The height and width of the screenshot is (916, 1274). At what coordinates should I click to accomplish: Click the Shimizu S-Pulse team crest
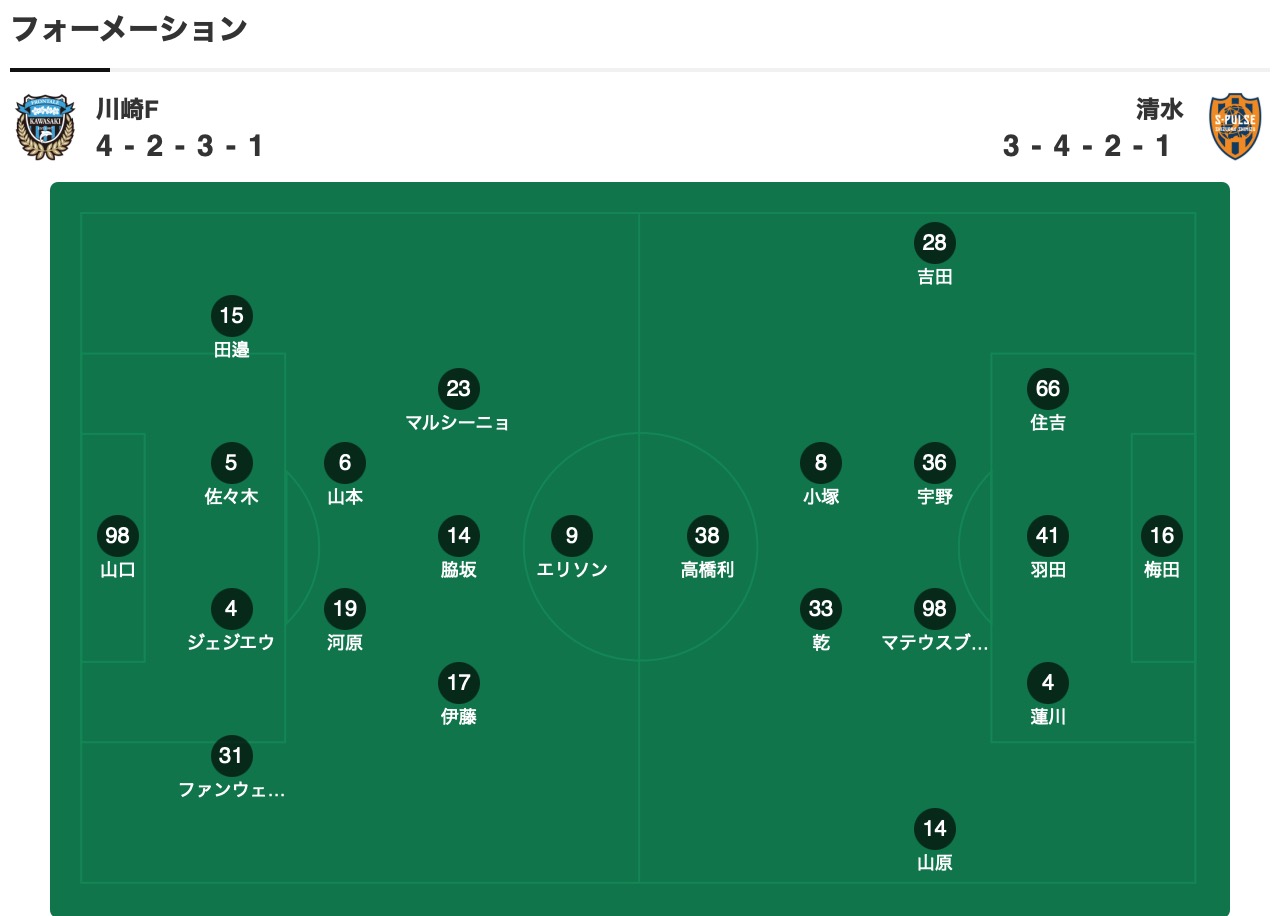[x=1235, y=127]
